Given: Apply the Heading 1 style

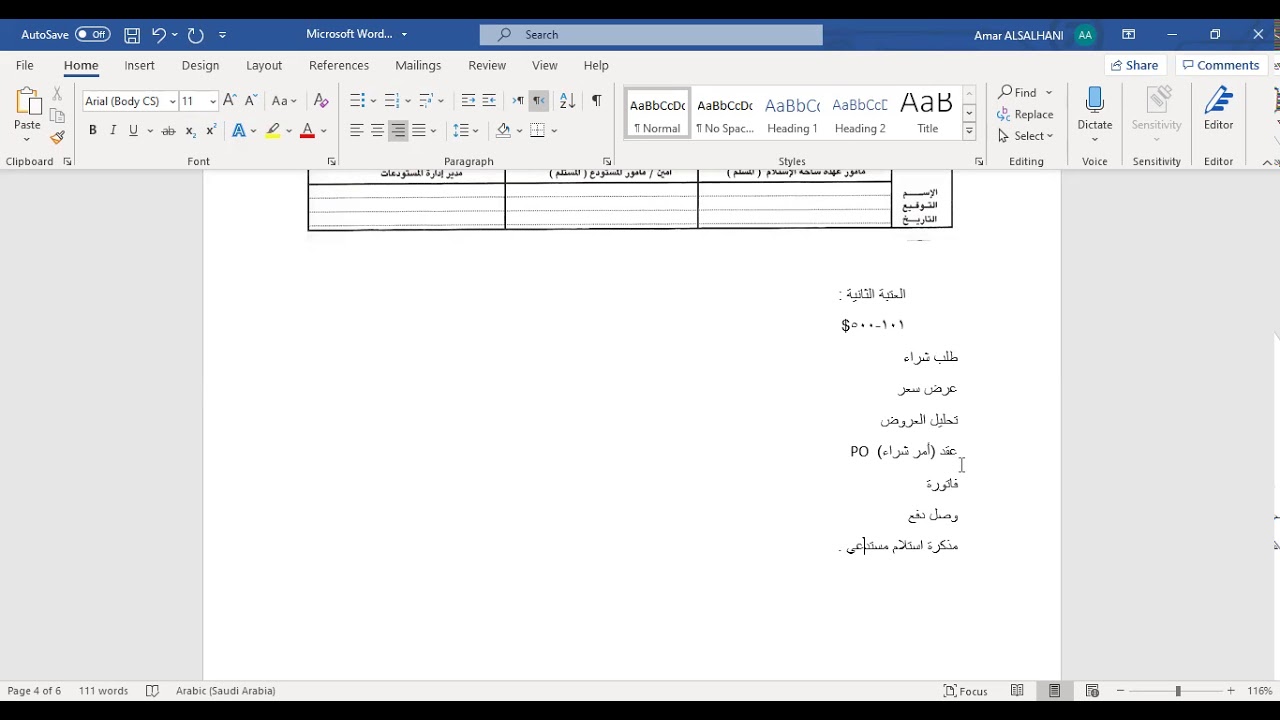Looking at the screenshot, I should tap(792, 113).
